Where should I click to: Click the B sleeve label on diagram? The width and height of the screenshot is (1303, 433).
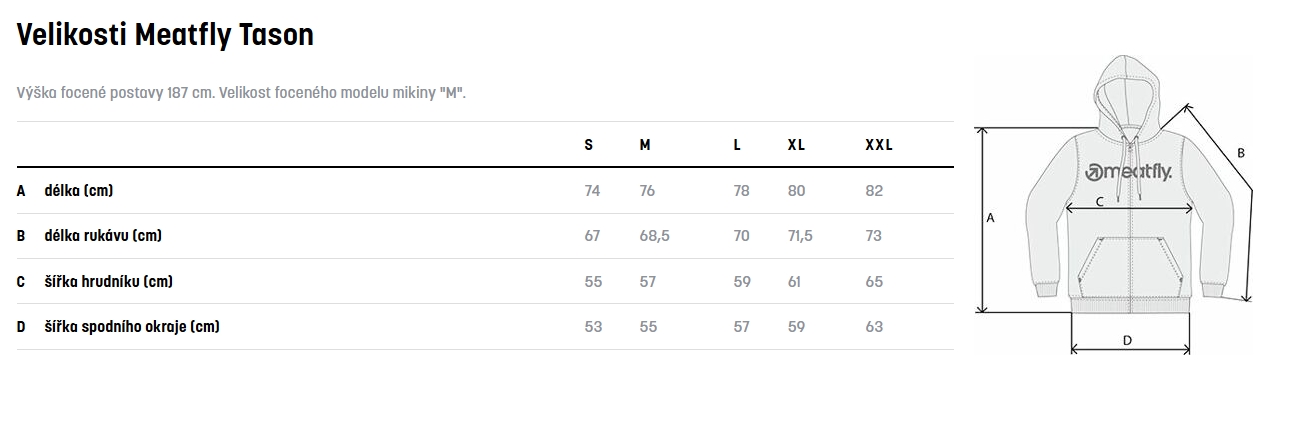[1241, 153]
